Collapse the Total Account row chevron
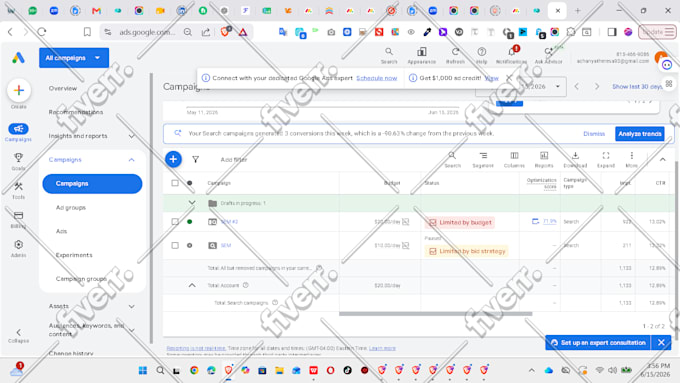This screenshot has height=383, width=680. pos(192,285)
